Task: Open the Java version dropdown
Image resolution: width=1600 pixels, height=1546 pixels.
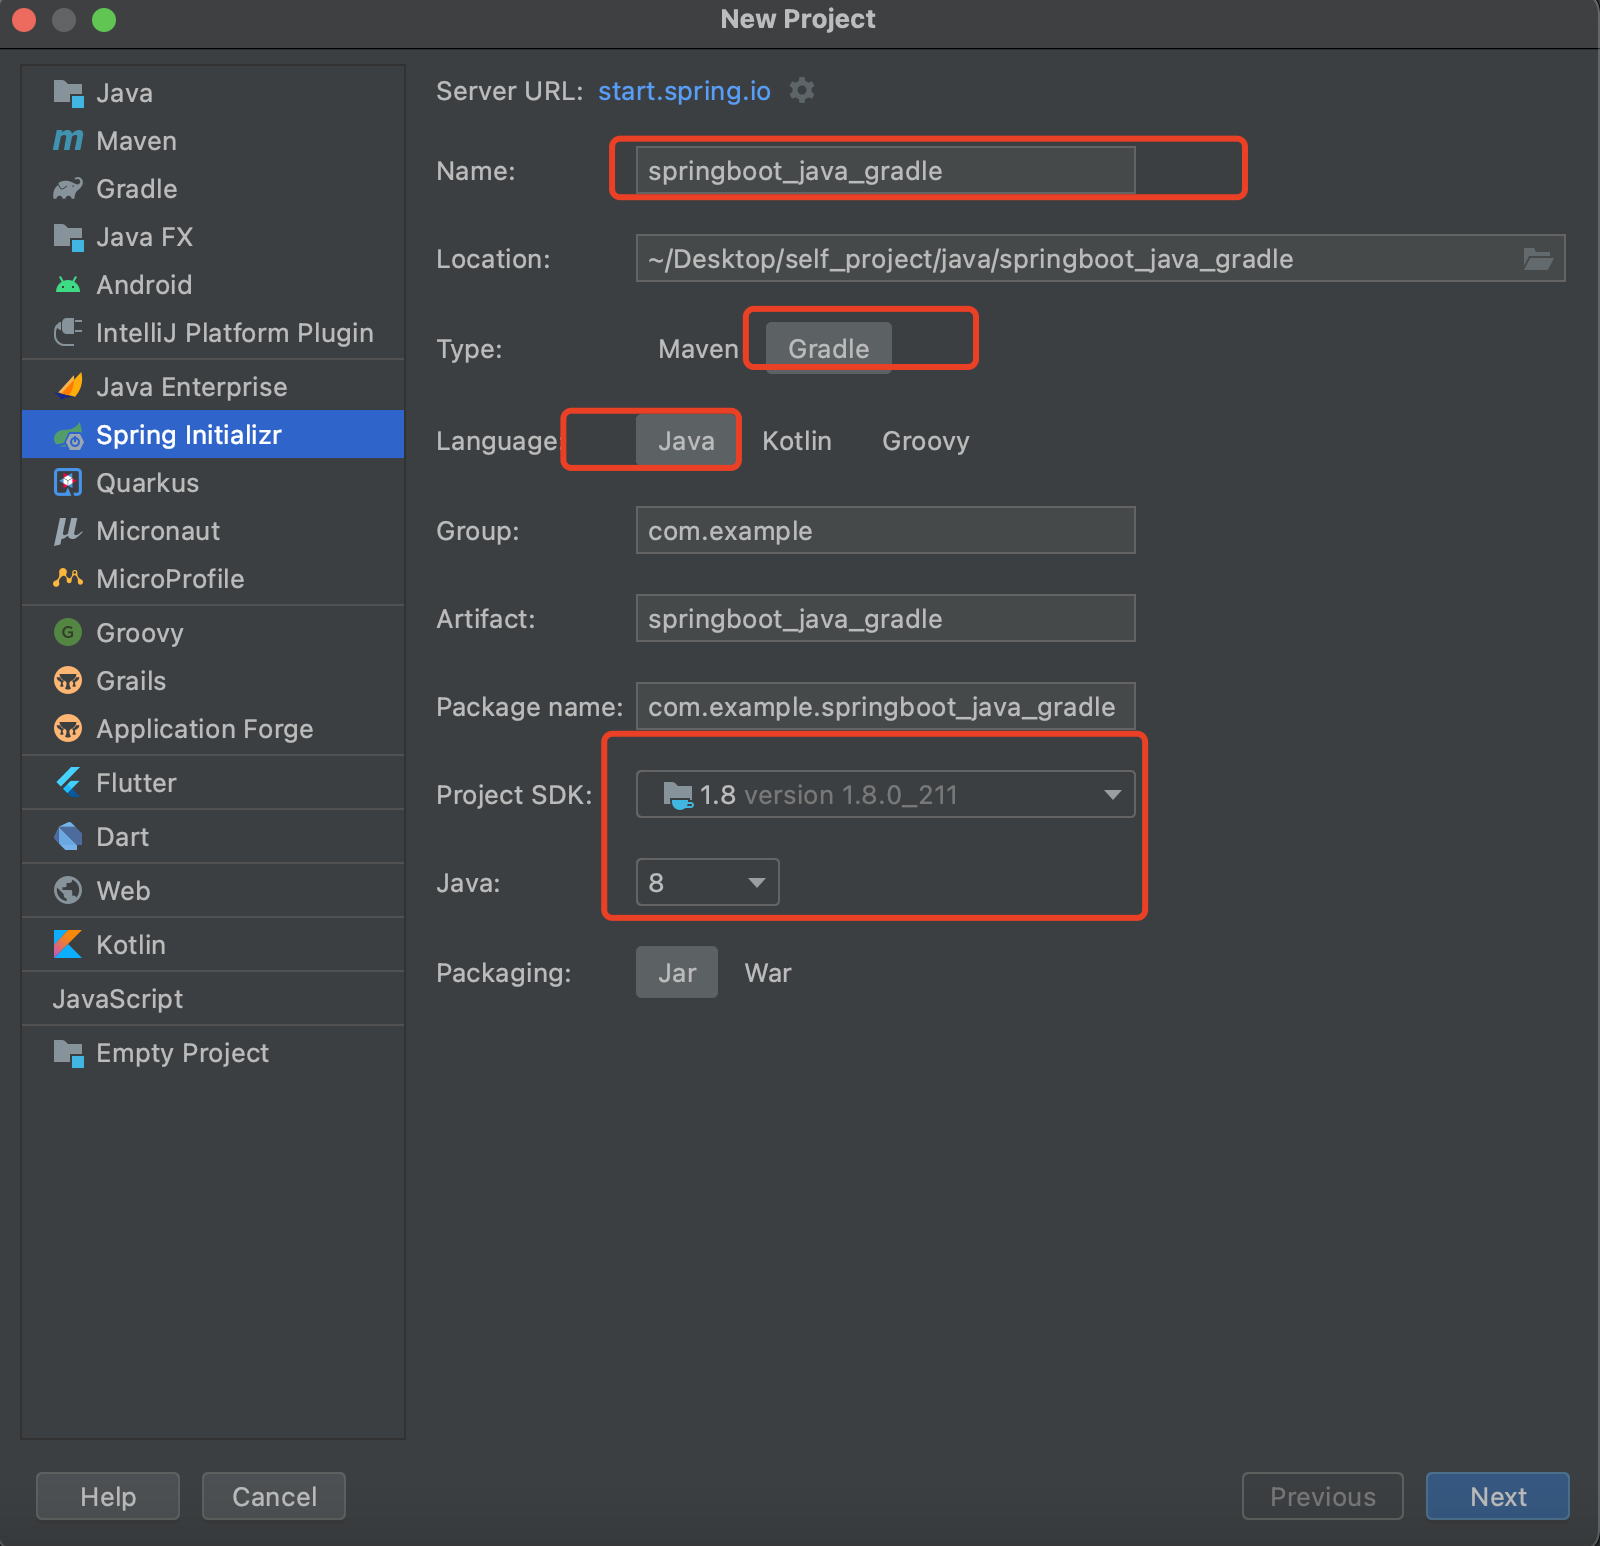Action: point(708,883)
